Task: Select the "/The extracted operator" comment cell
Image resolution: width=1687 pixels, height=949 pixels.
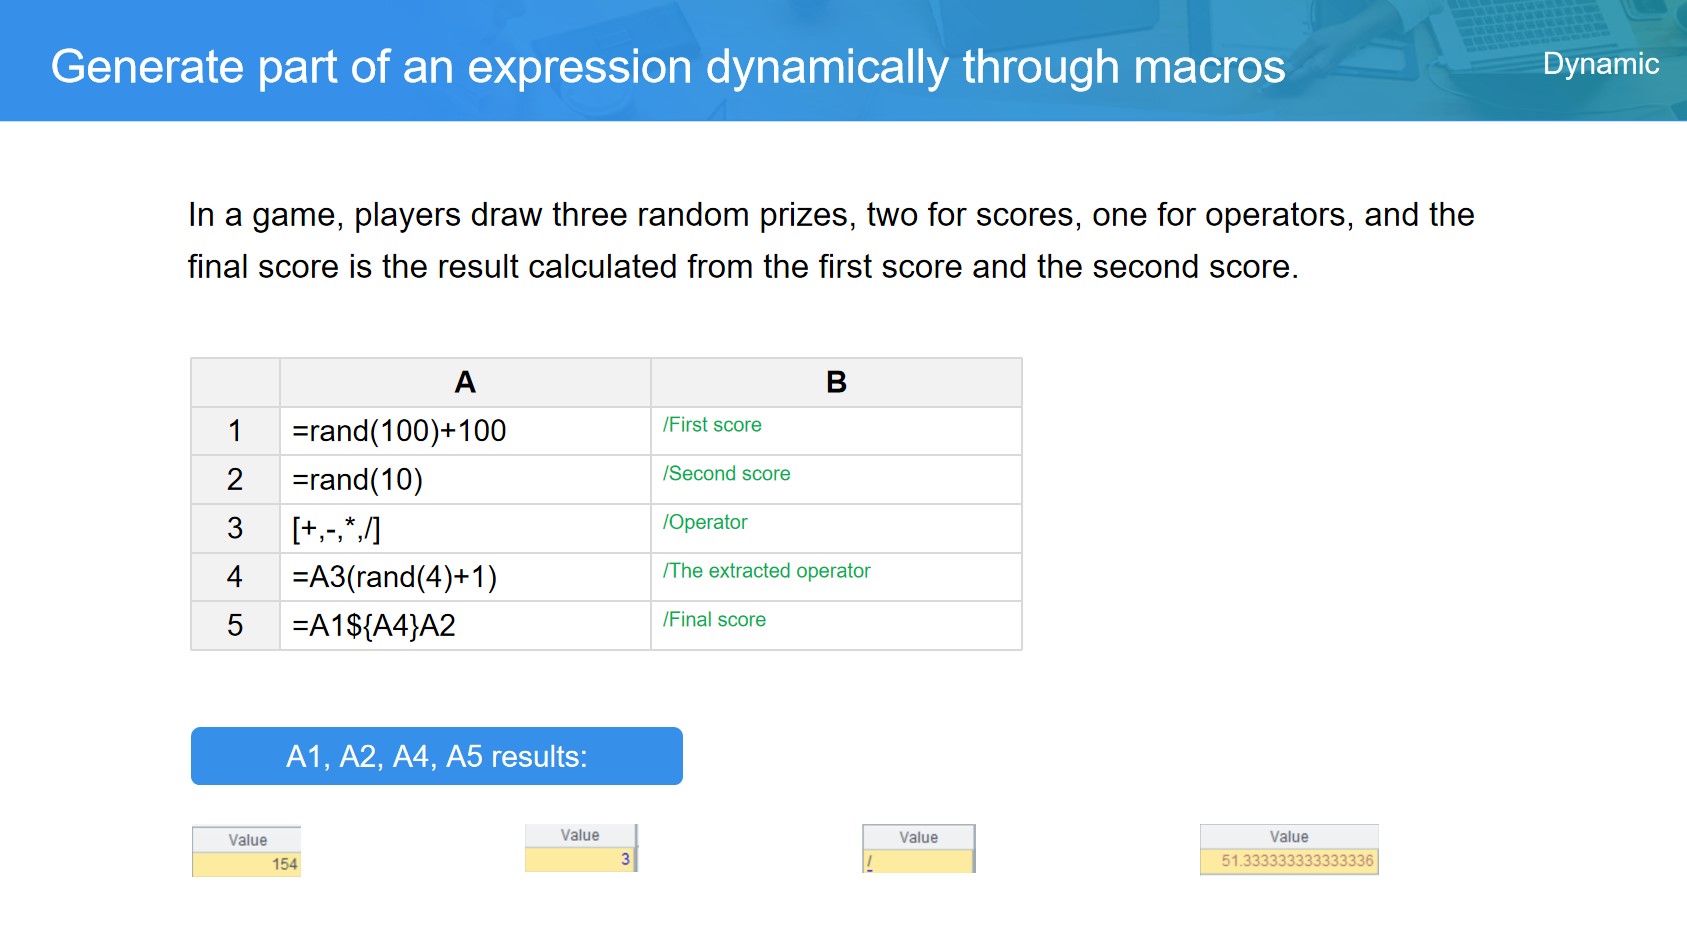Action: point(836,577)
